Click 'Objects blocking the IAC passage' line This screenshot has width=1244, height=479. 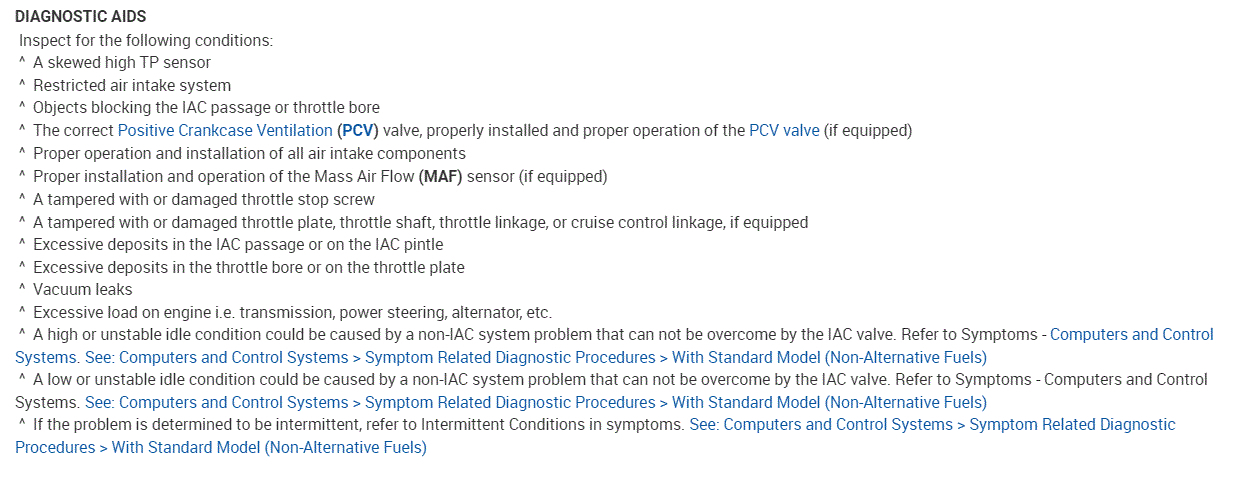point(206,107)
